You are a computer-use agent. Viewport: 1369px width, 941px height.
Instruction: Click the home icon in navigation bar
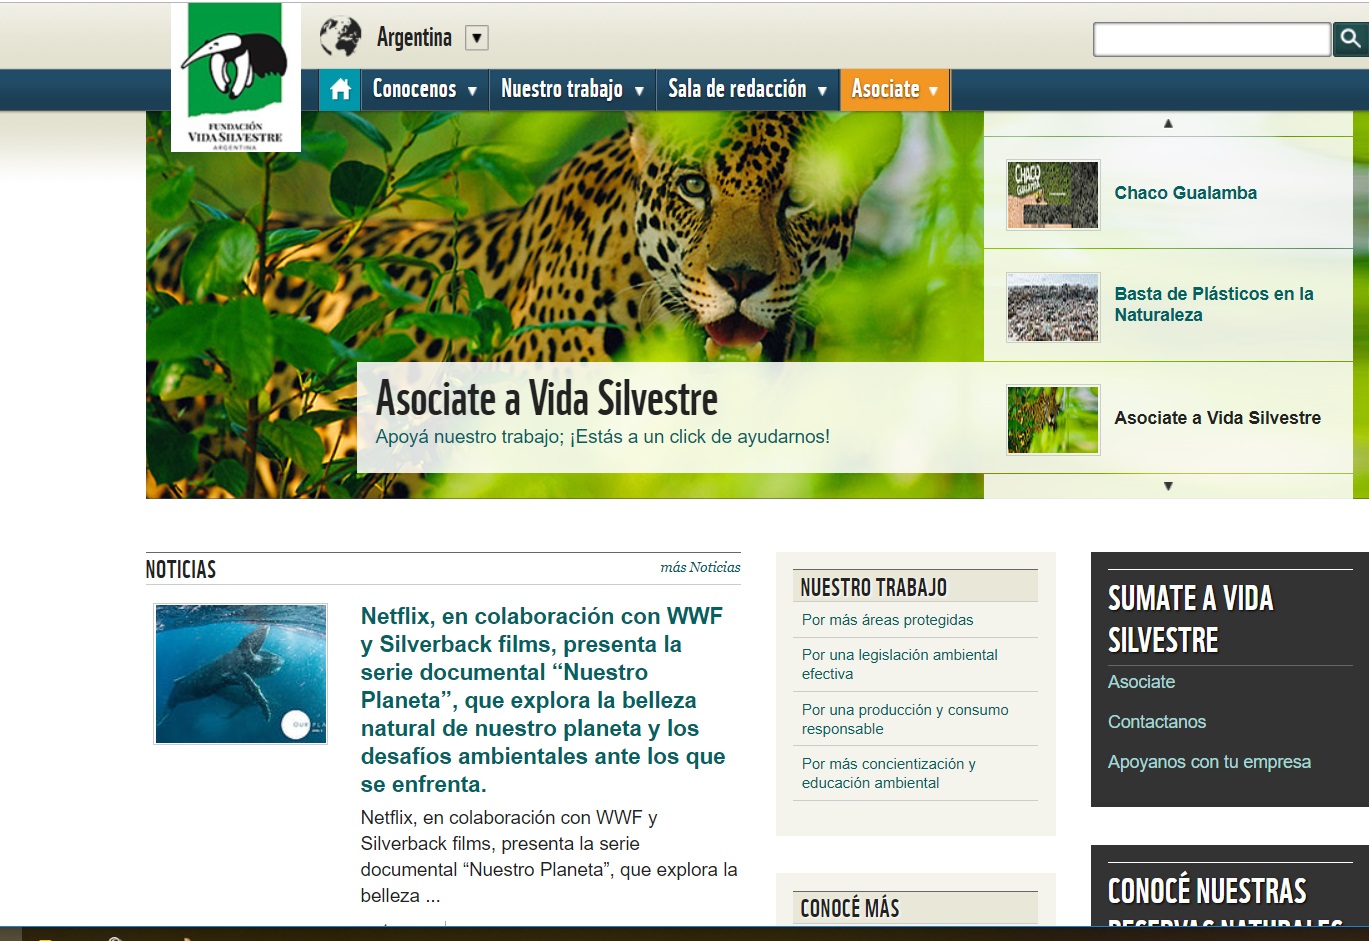pyautogui.click(x=340, y=90)
